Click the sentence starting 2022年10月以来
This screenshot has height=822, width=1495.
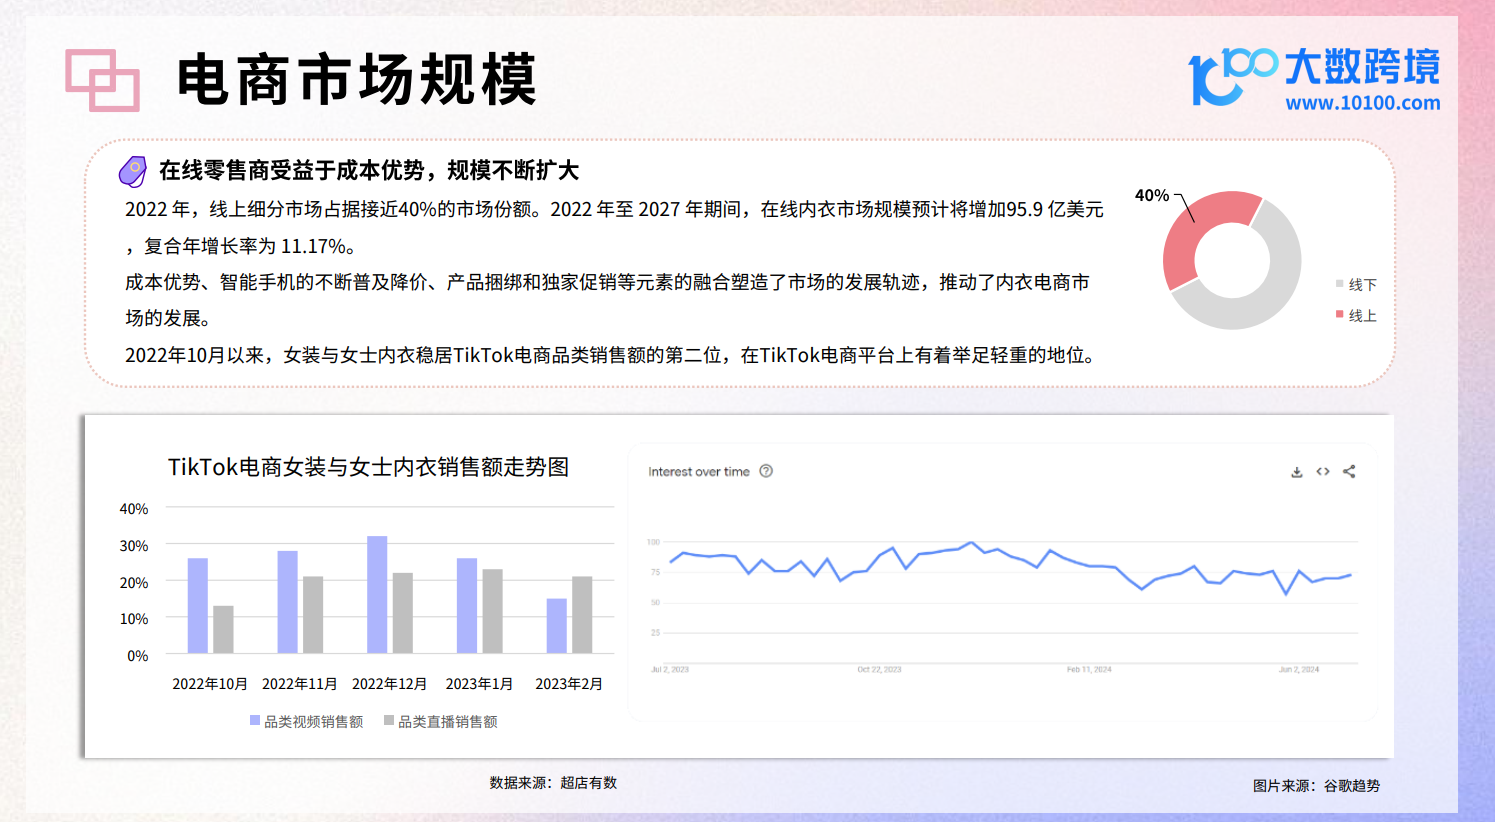(612, 355)
